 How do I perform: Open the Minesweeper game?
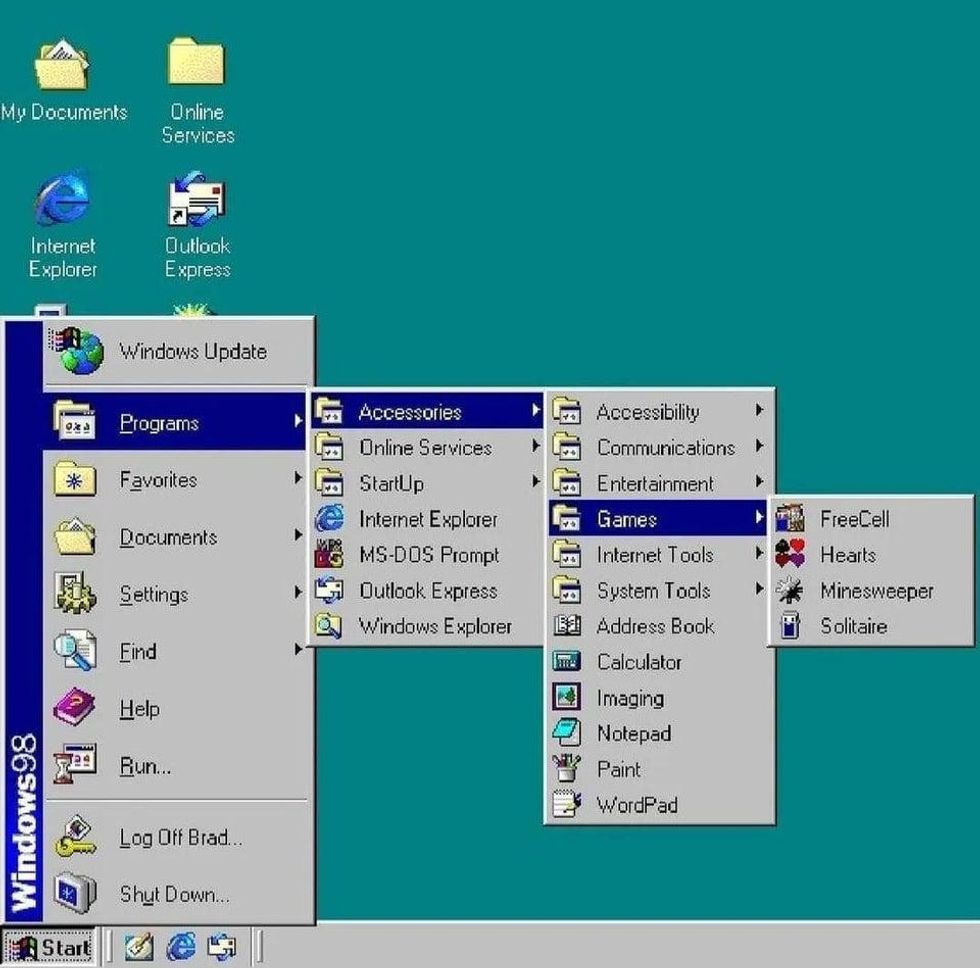click(x=875, y=591)
